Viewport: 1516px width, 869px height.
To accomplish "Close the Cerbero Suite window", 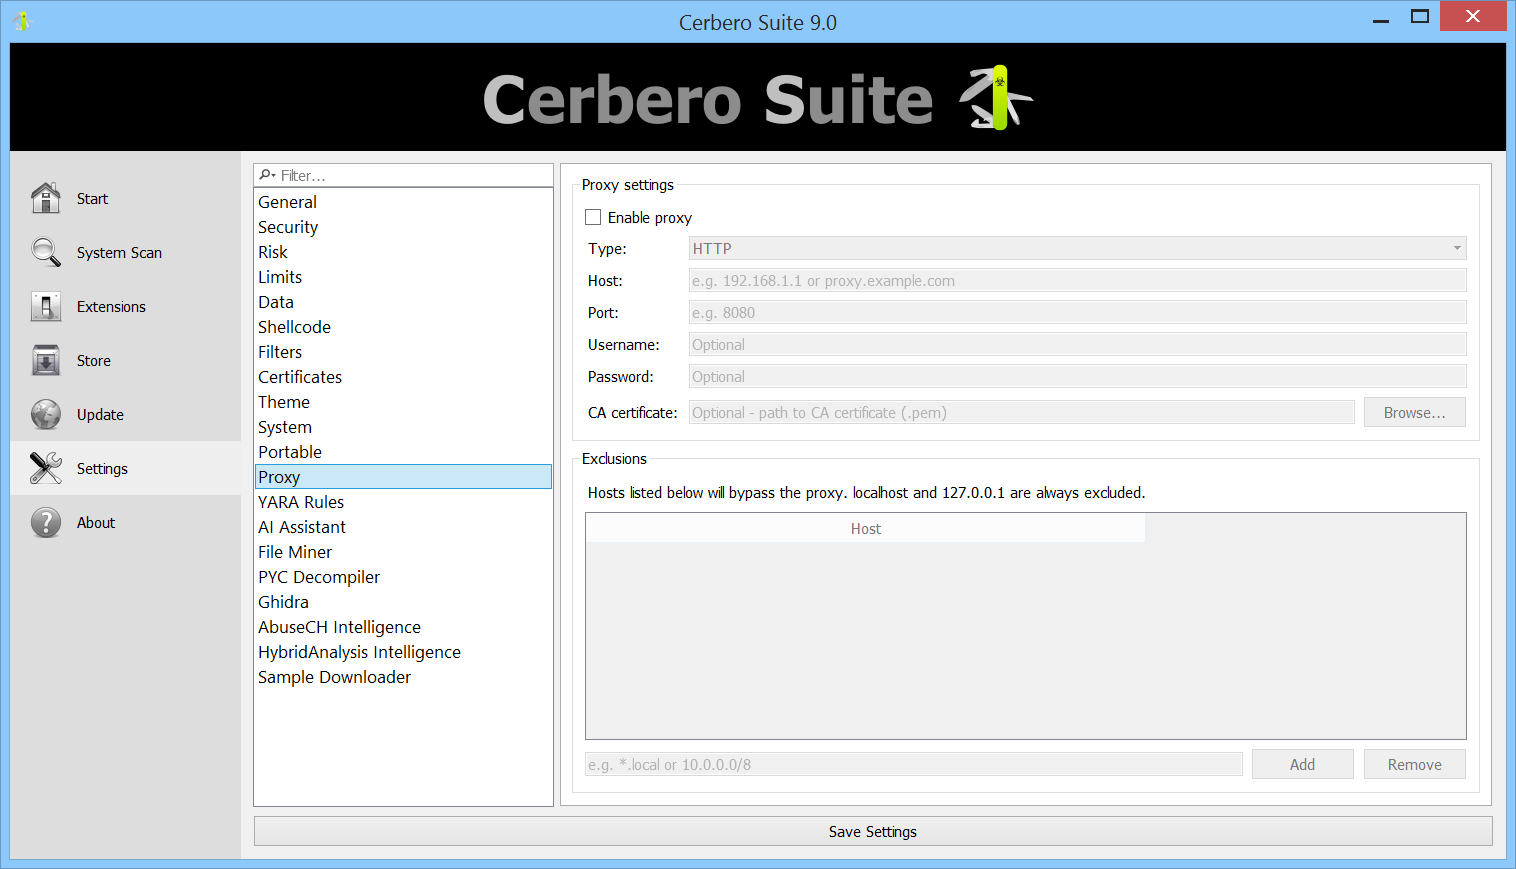I will pos(1473,16).
